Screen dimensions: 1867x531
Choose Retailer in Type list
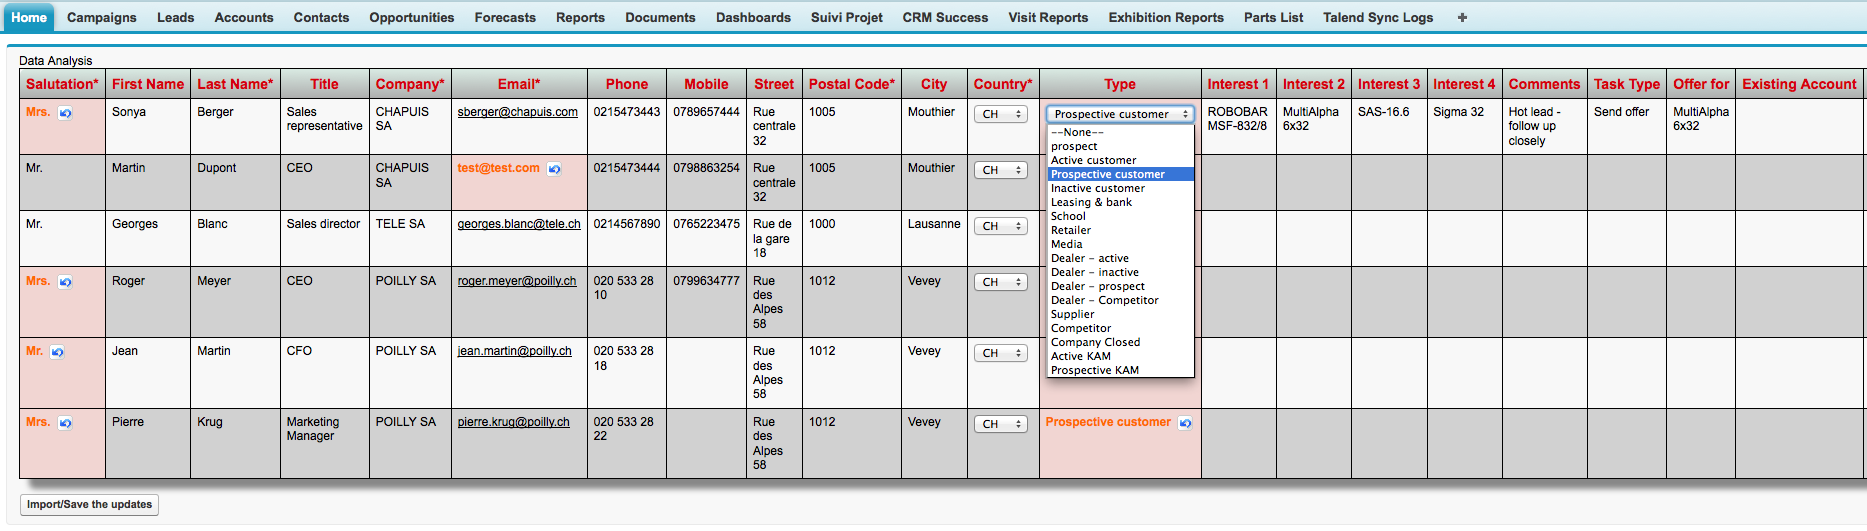(x=1120, y=230)
